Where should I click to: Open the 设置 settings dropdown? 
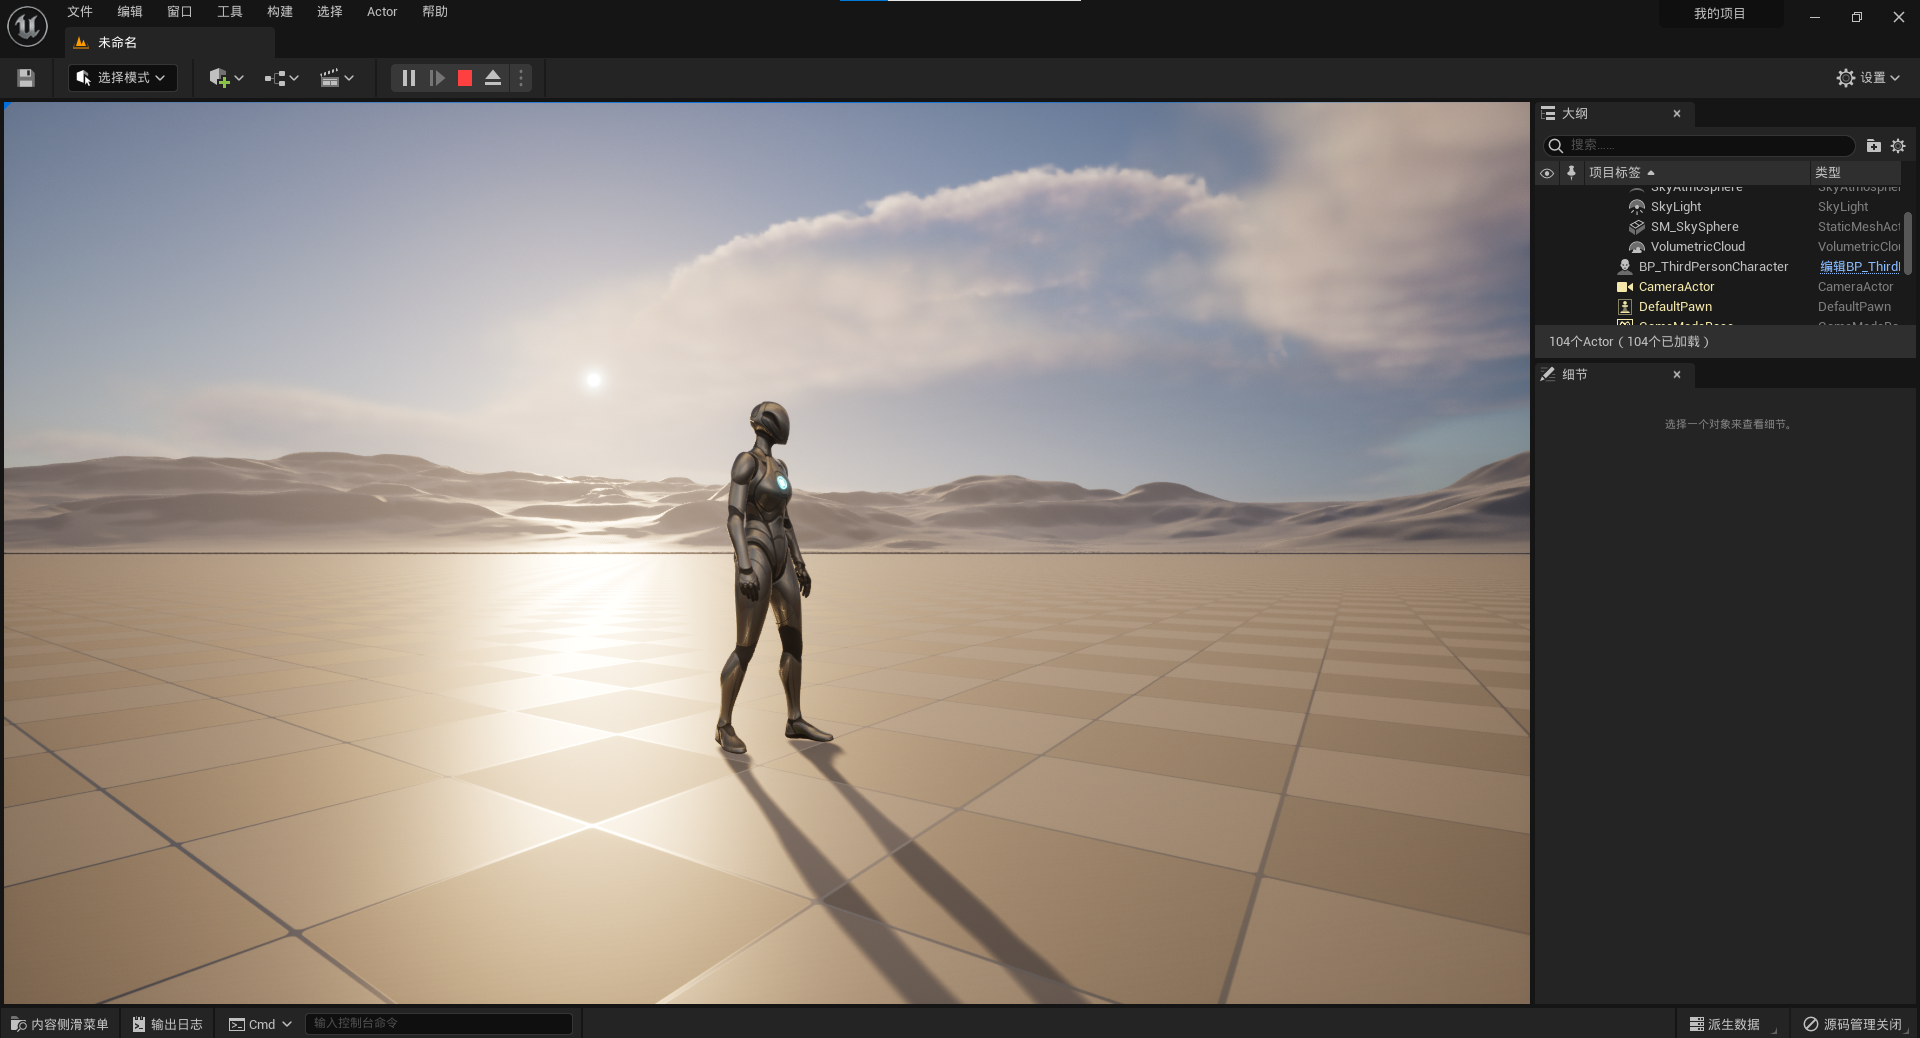click(1868, 78)
